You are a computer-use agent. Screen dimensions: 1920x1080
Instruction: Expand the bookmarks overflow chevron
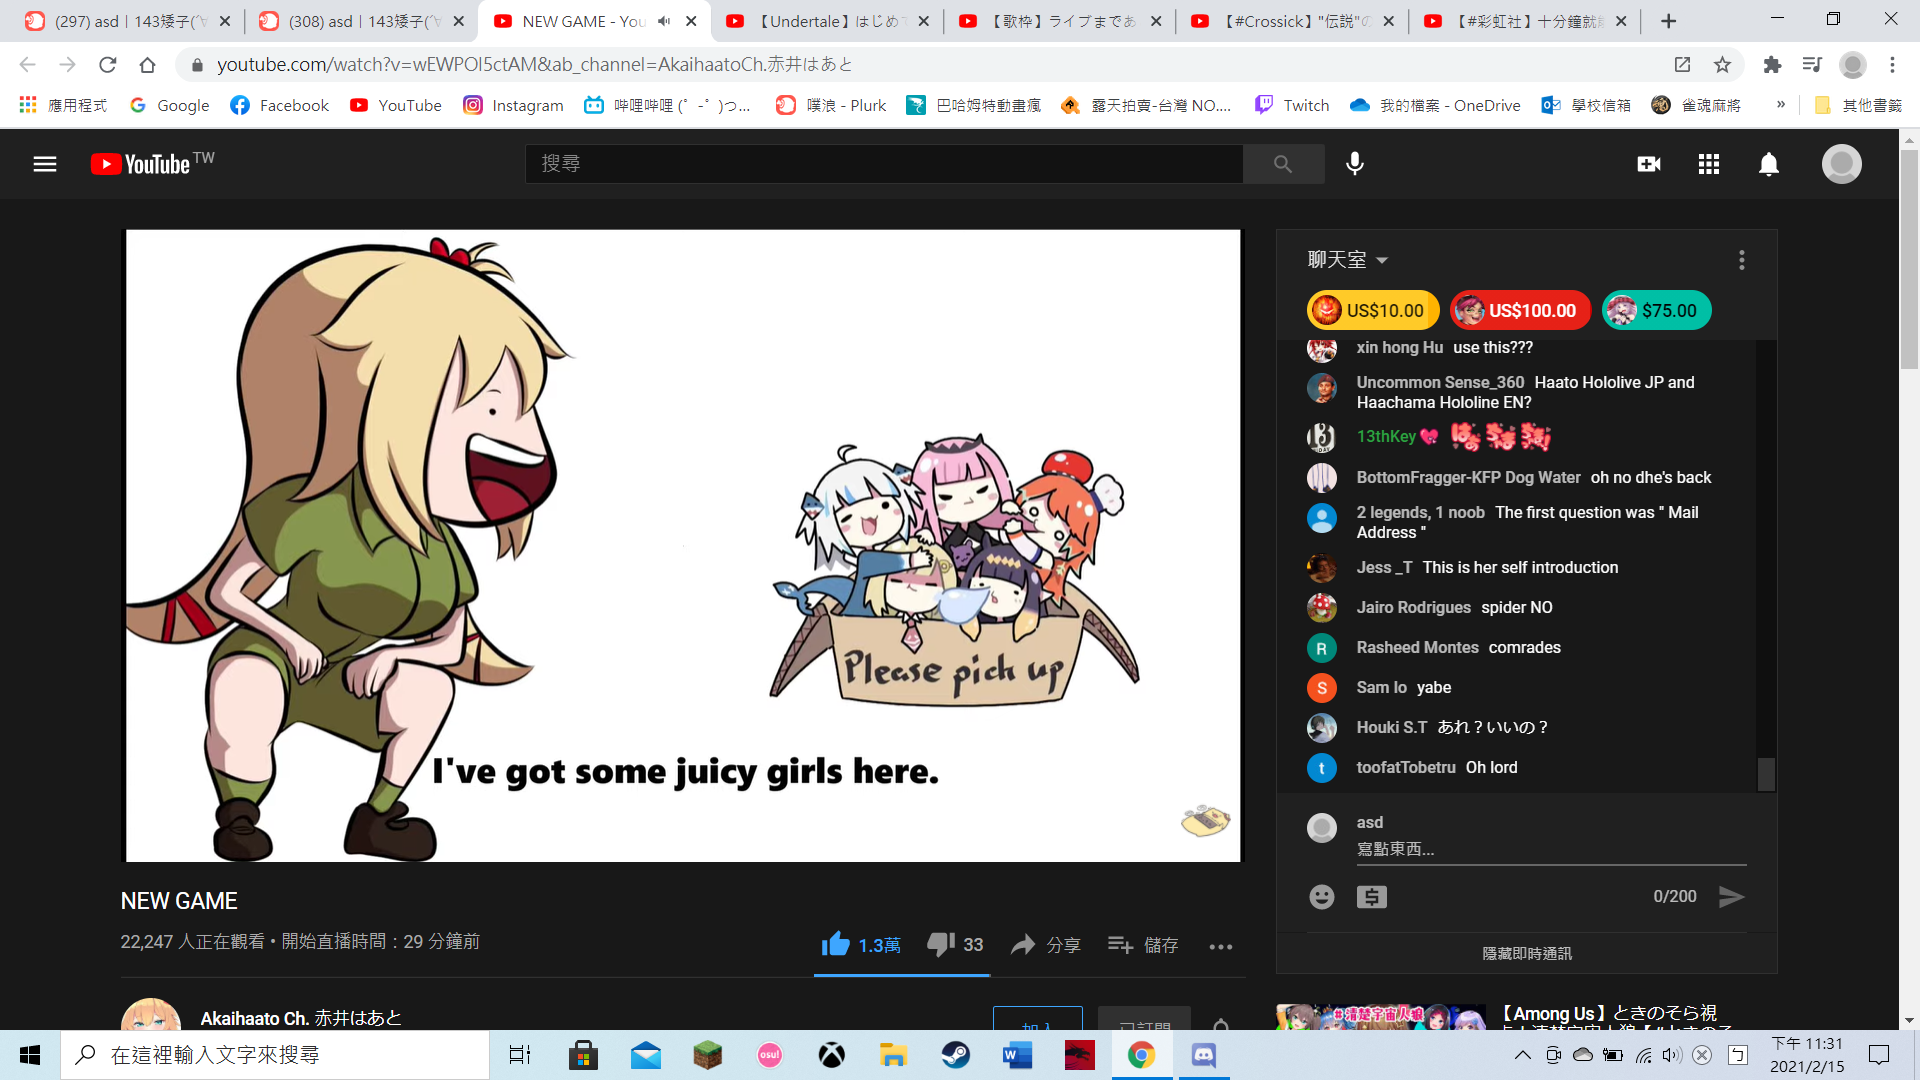[1781, 104]
